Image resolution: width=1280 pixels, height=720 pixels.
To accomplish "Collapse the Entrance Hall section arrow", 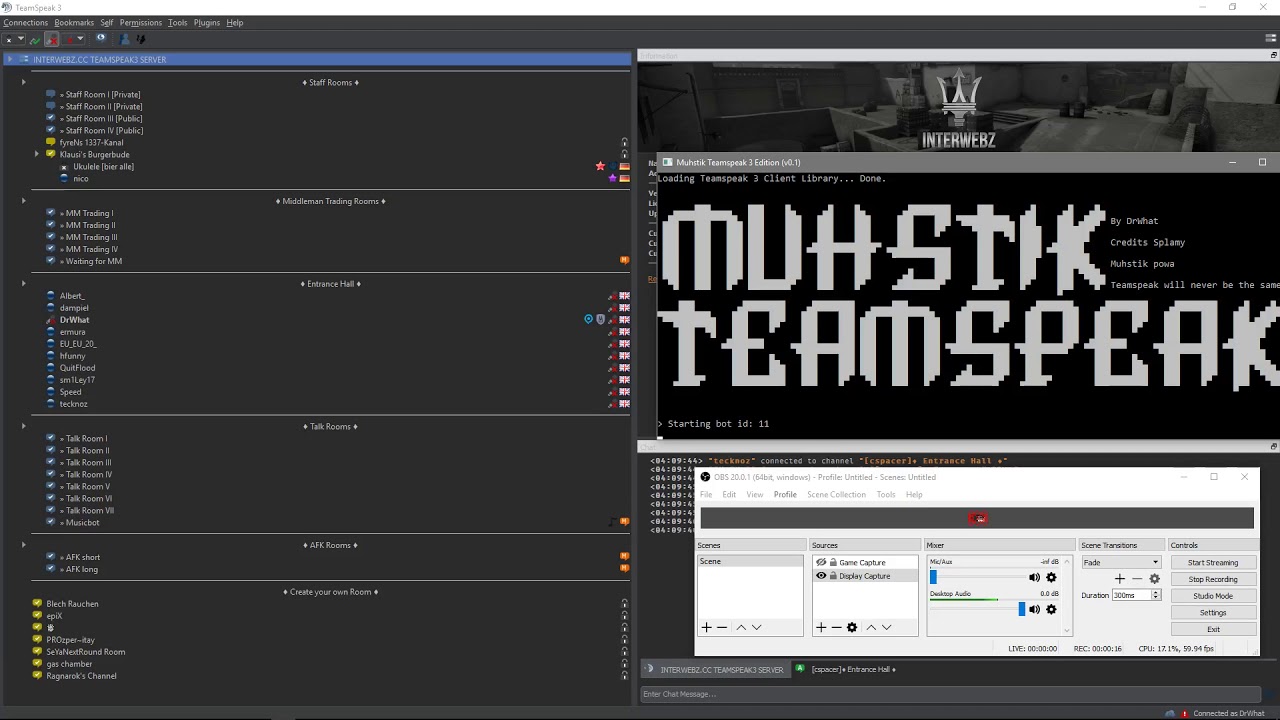I will pyautogui.click(x=23, y=283).
